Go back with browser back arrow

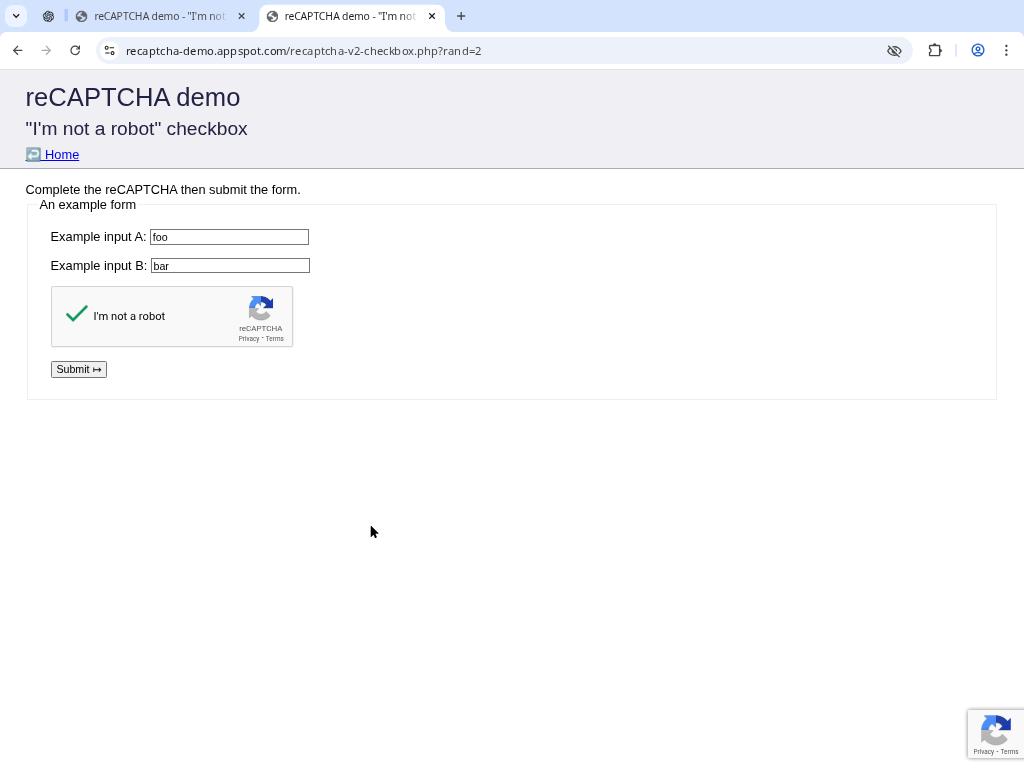[18, 50]
